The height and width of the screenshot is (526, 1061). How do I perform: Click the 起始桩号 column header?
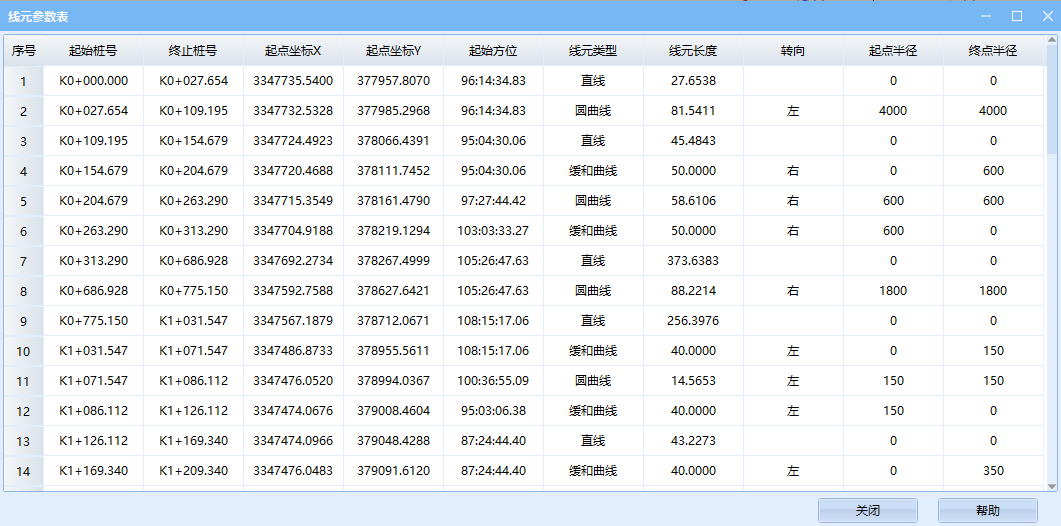[93, 51]
